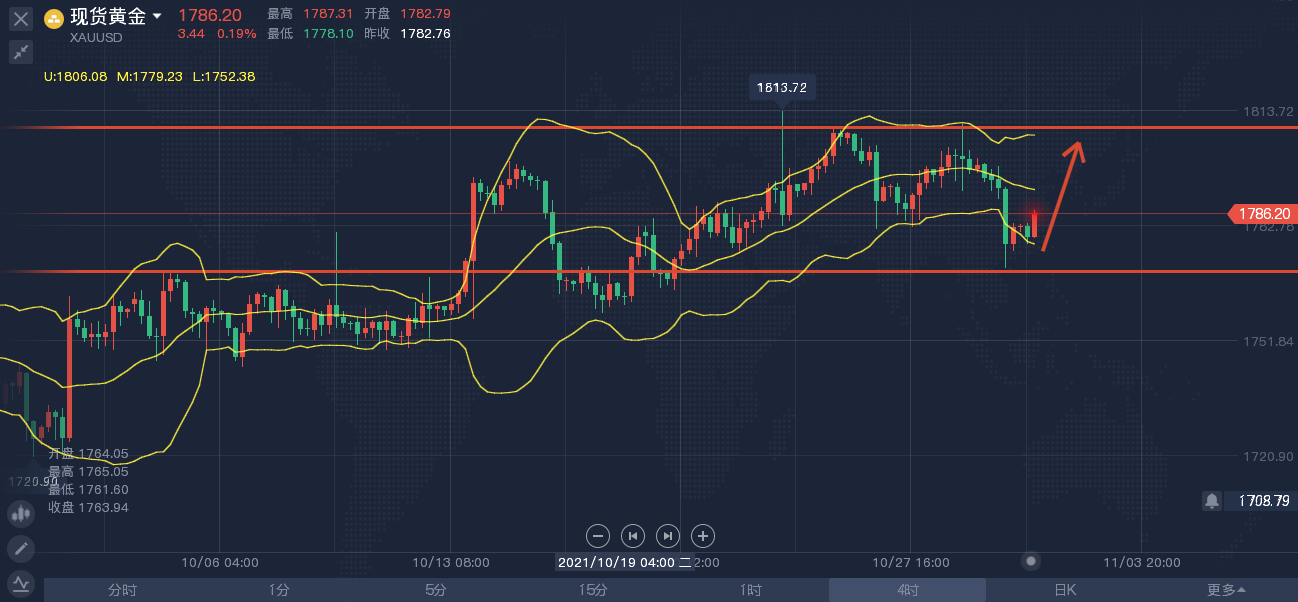
Task: Switch to the 日K timeframe tab
Action: coord(1064,590)
